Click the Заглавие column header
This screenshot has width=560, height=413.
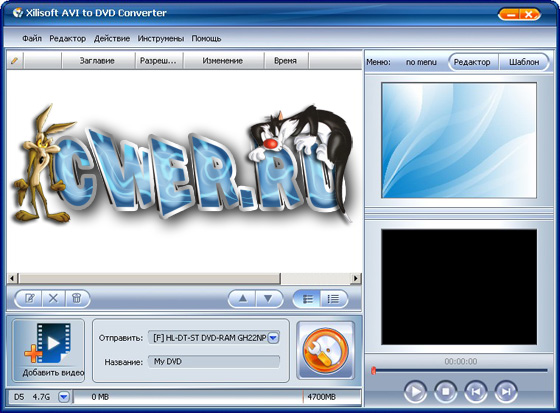(x=97, y=61)
